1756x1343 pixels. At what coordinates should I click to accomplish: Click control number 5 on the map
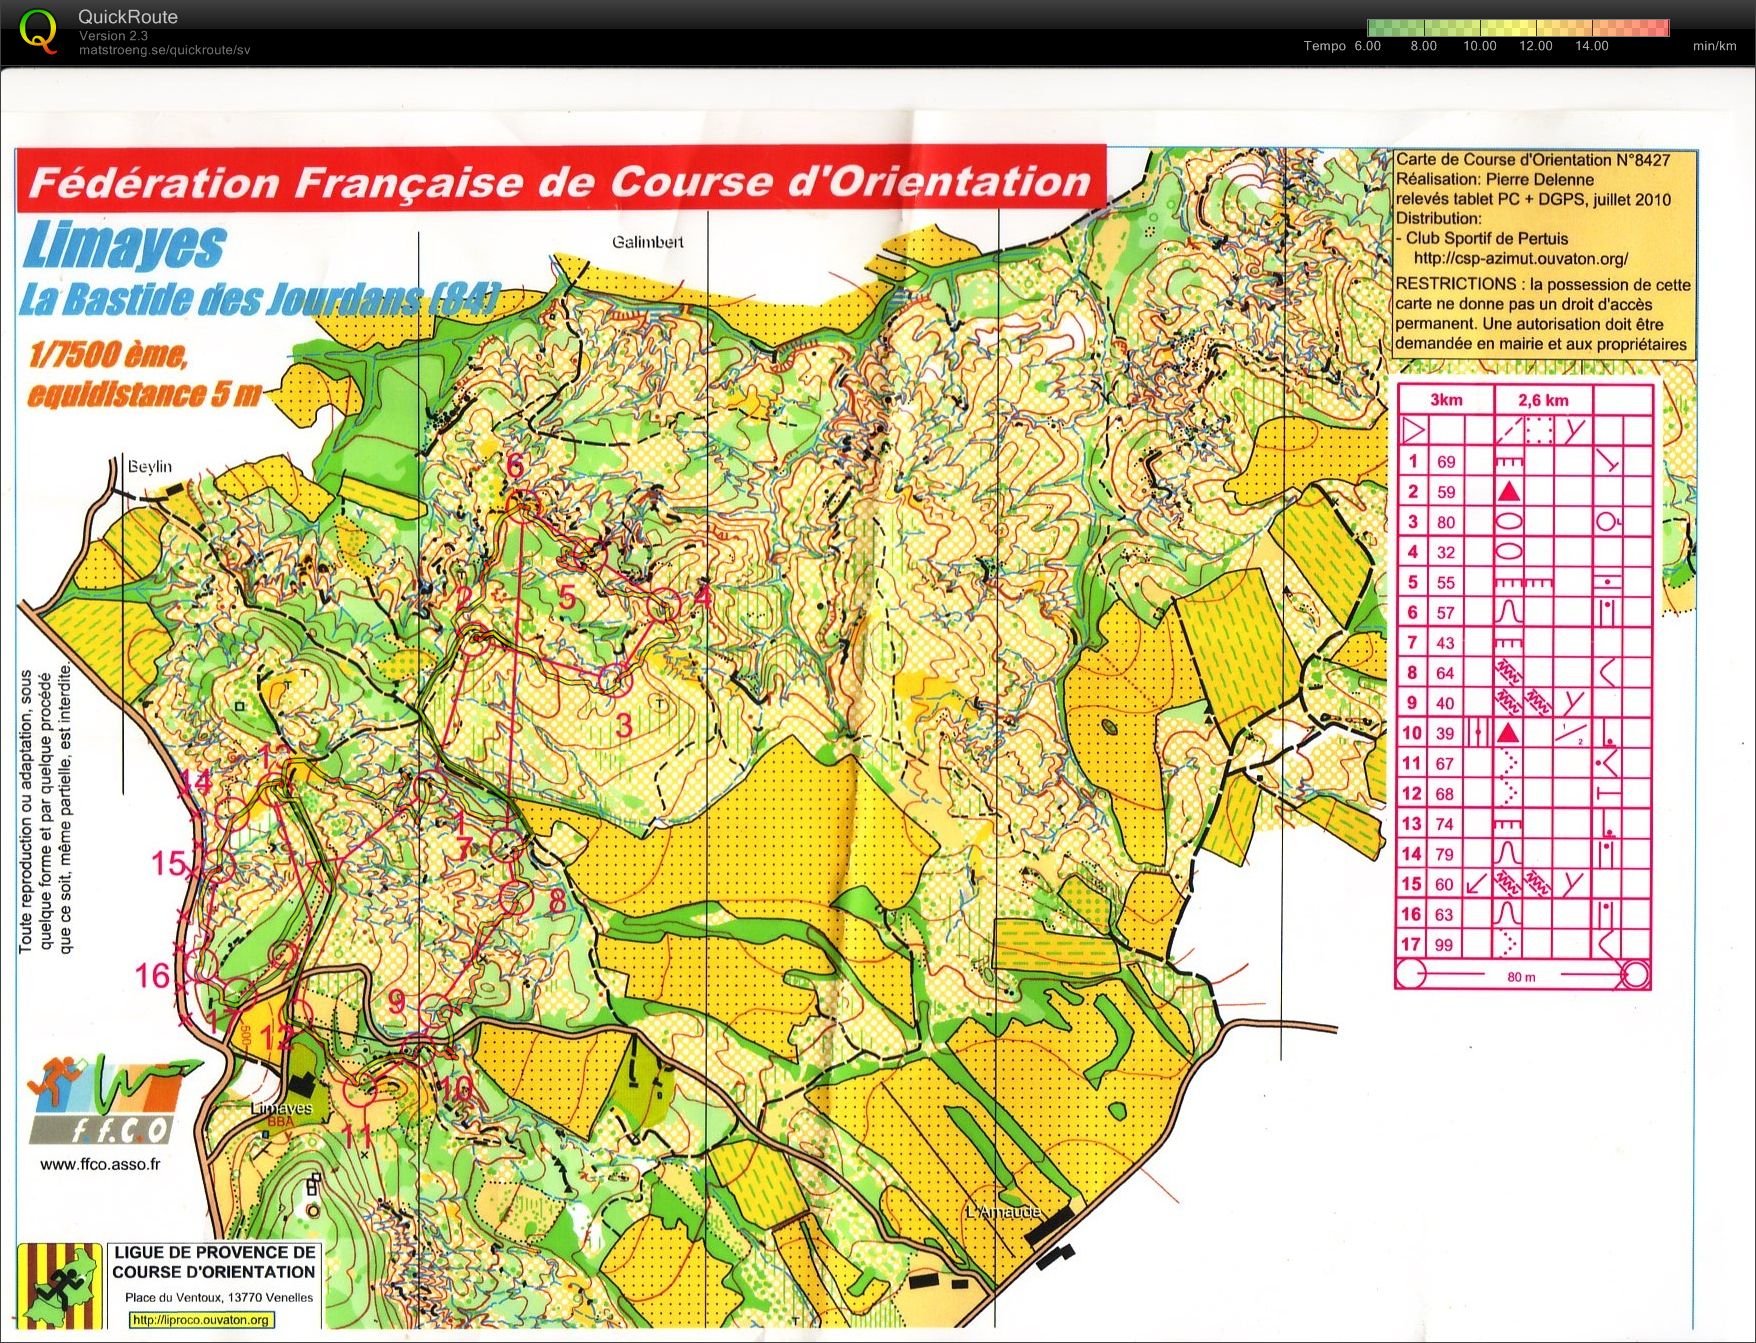point(567,598)
